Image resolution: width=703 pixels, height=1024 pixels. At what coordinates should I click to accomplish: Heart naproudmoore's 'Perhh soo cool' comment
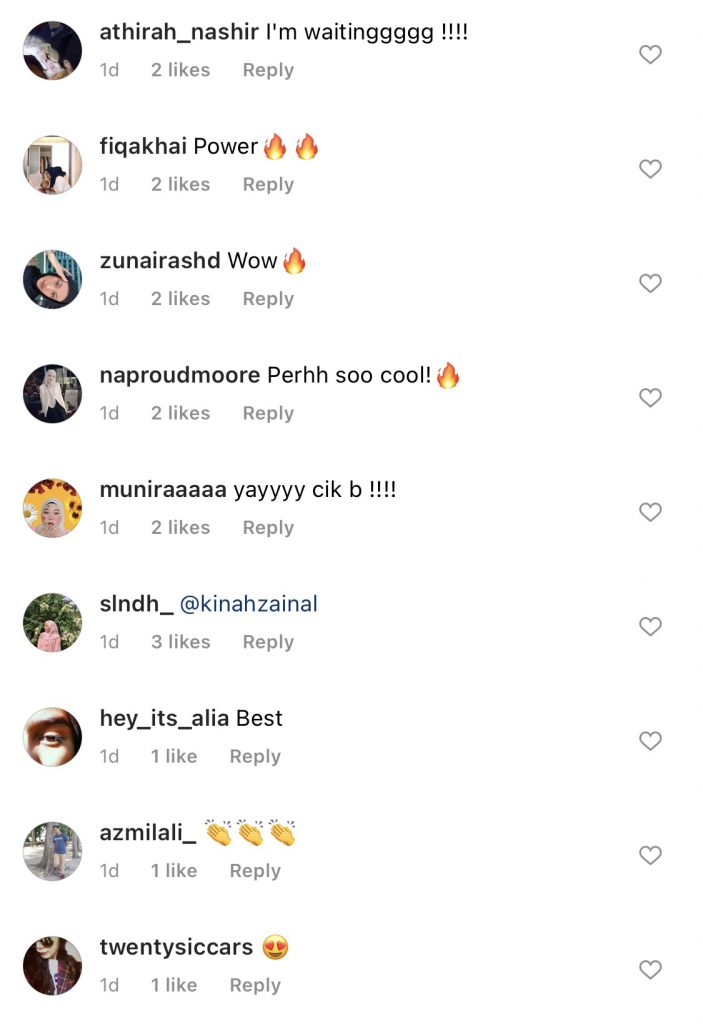650,398
